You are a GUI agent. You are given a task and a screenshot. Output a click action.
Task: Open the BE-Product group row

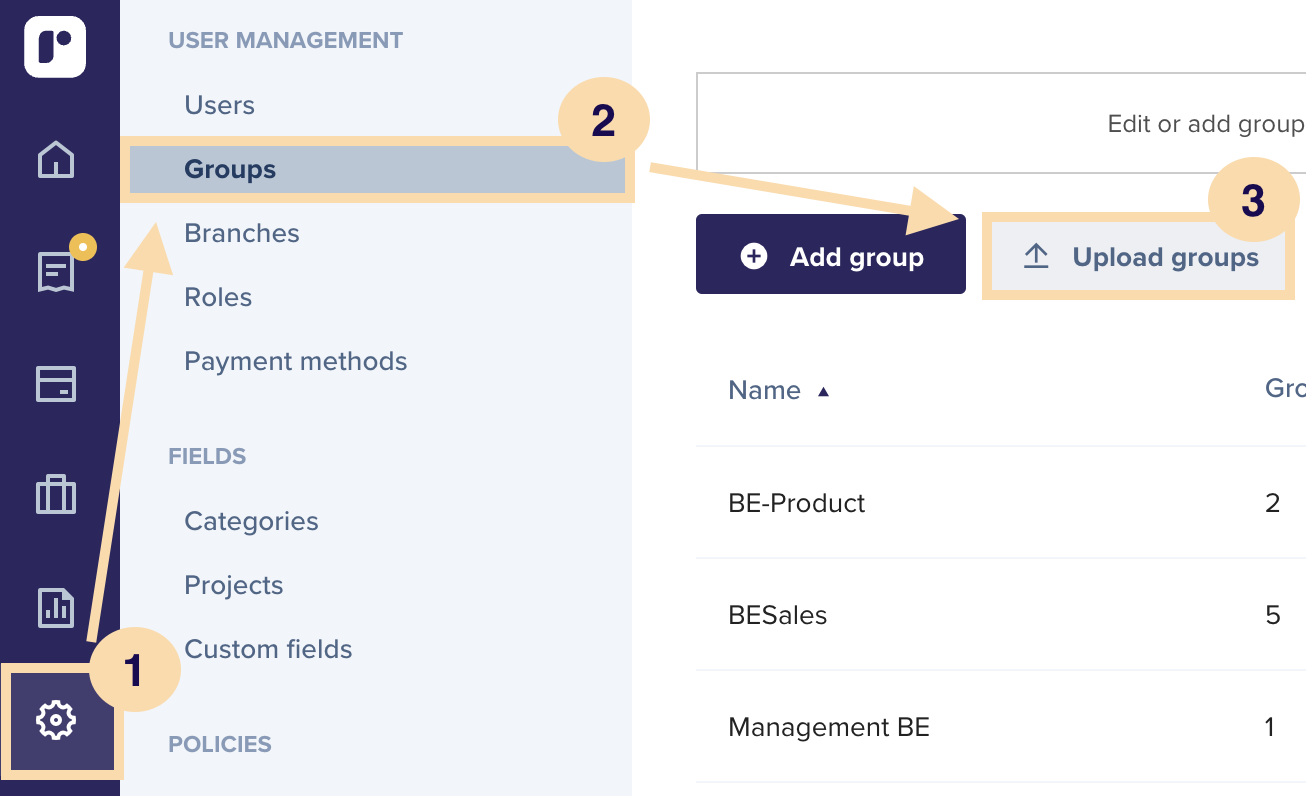(x=1001, y=502)
